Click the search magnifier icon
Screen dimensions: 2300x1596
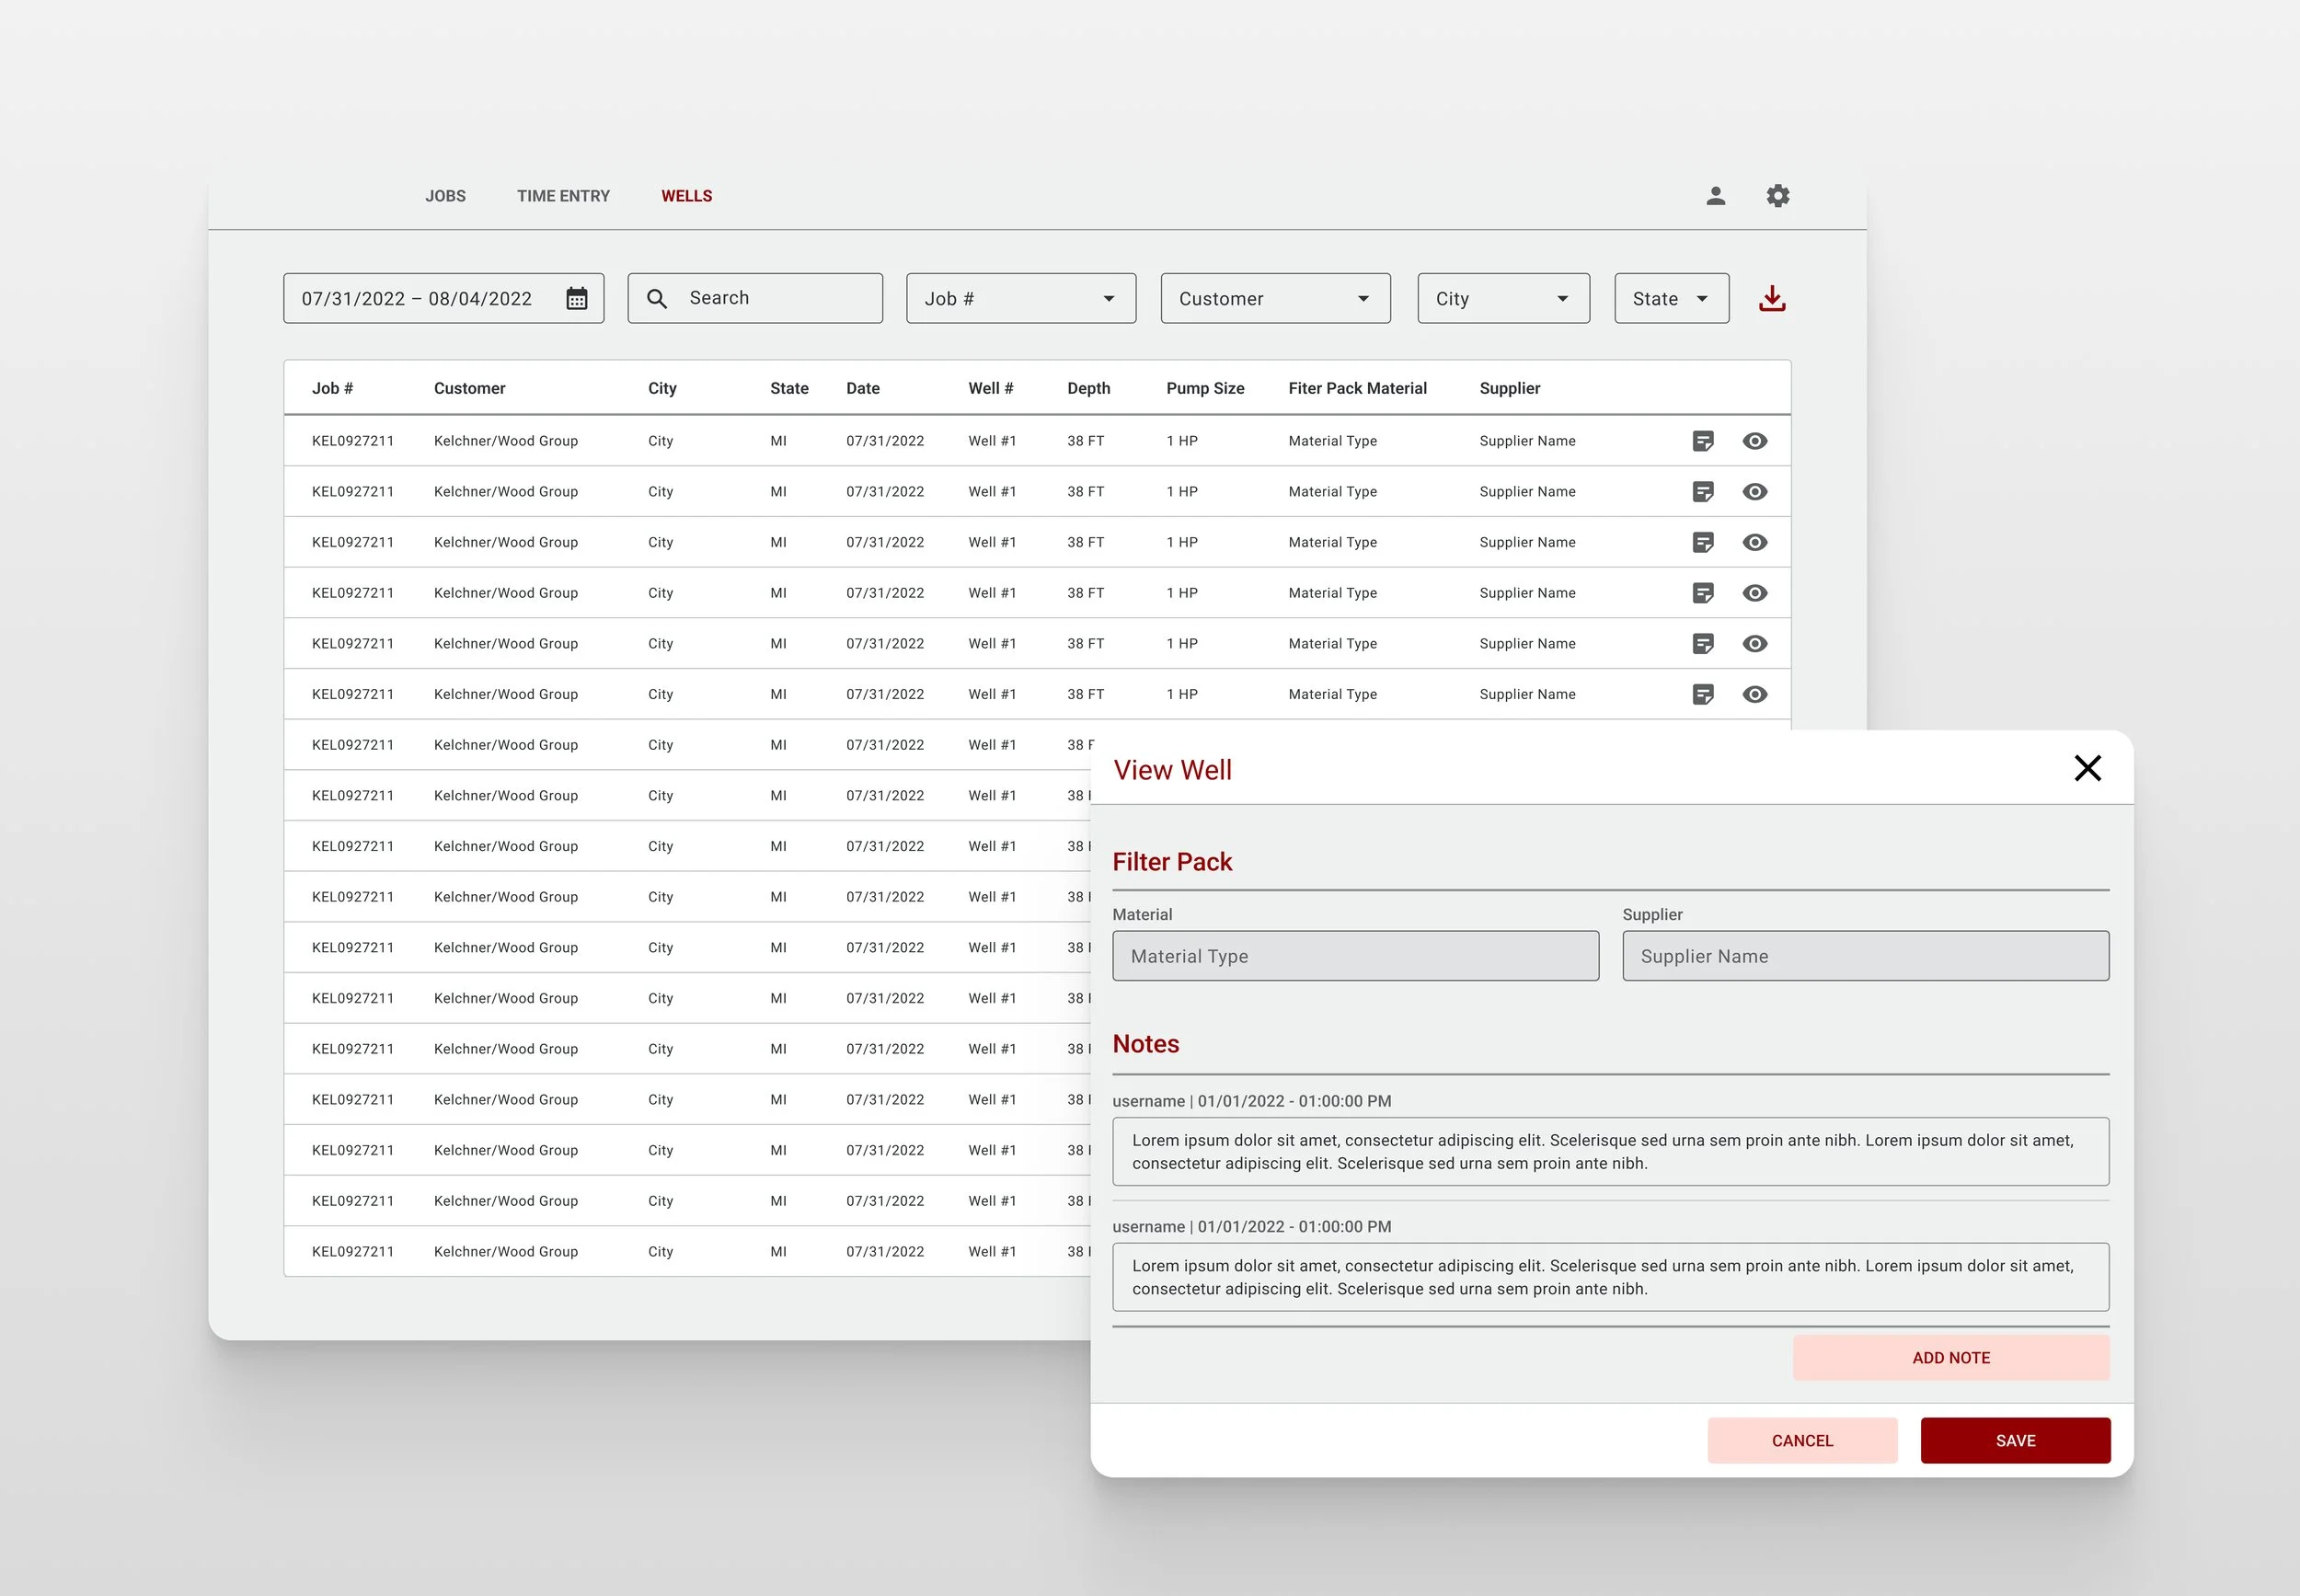tap(657, 298)
